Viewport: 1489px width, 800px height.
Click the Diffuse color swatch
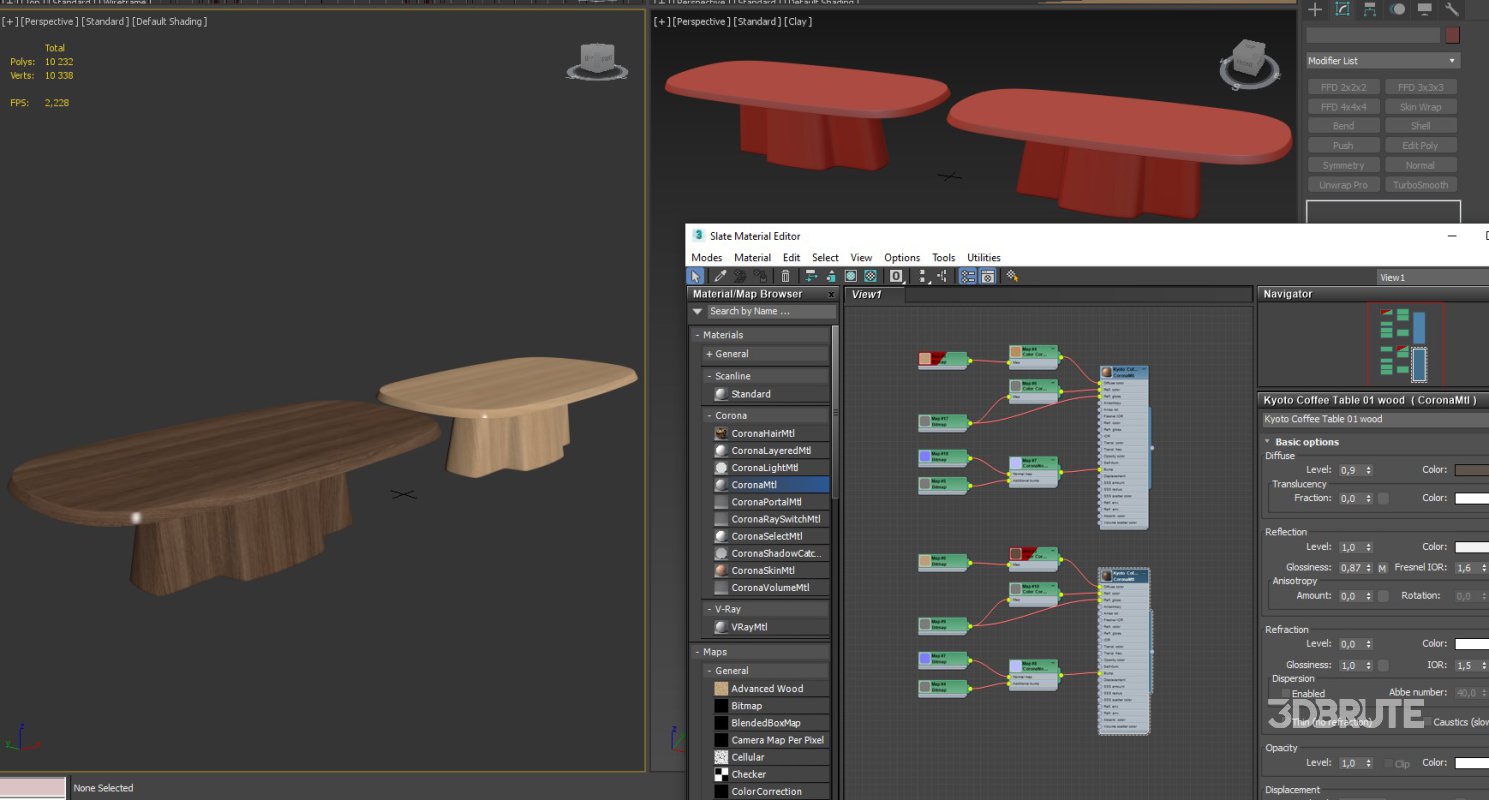click(x=1471, y=470)
